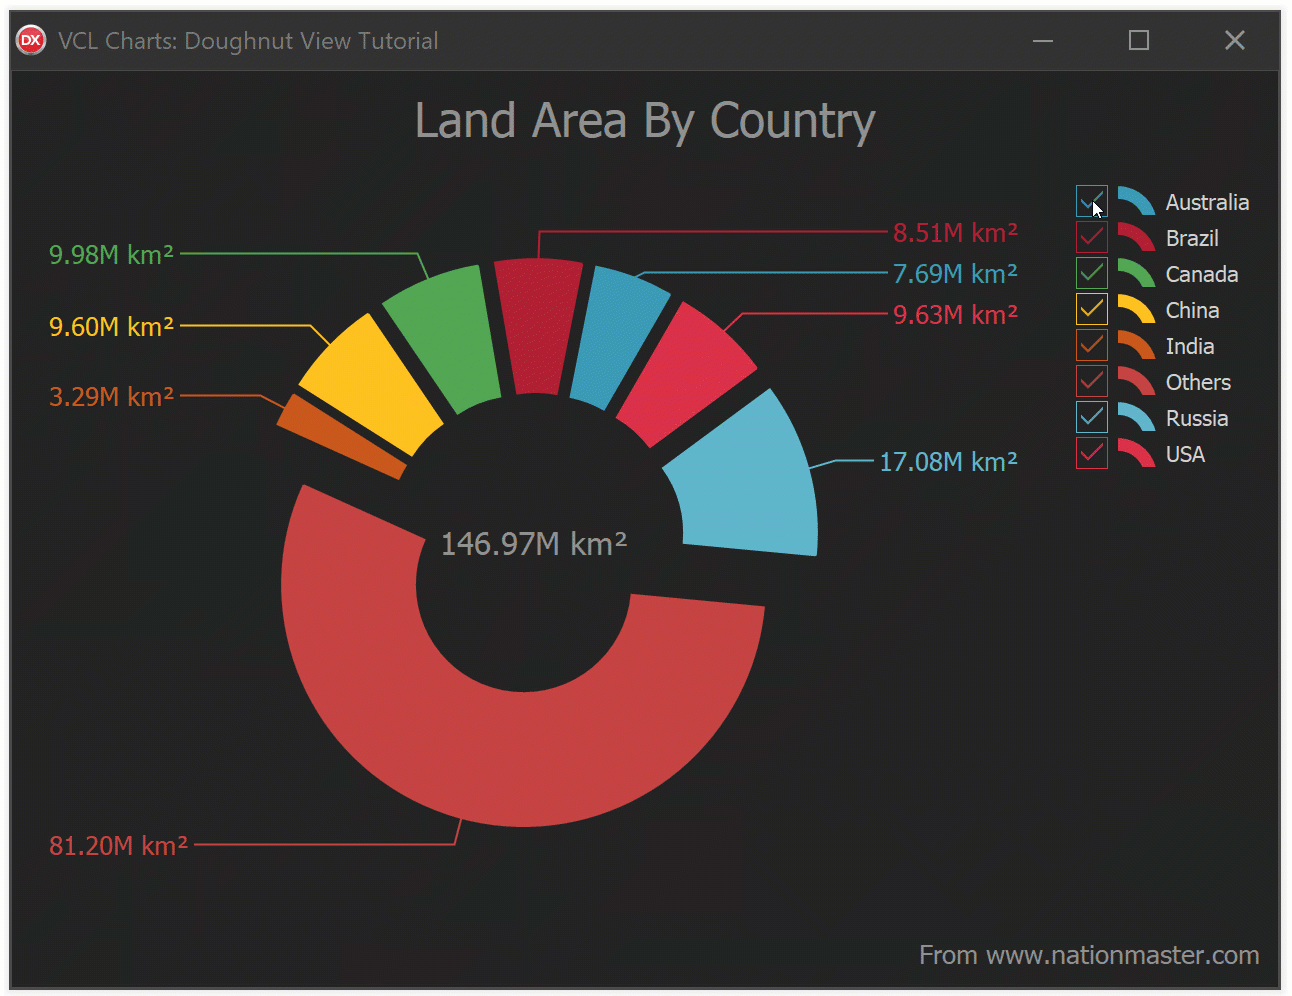
Task: Select the large red Others doughnut slice
Action: coord(520,760)
